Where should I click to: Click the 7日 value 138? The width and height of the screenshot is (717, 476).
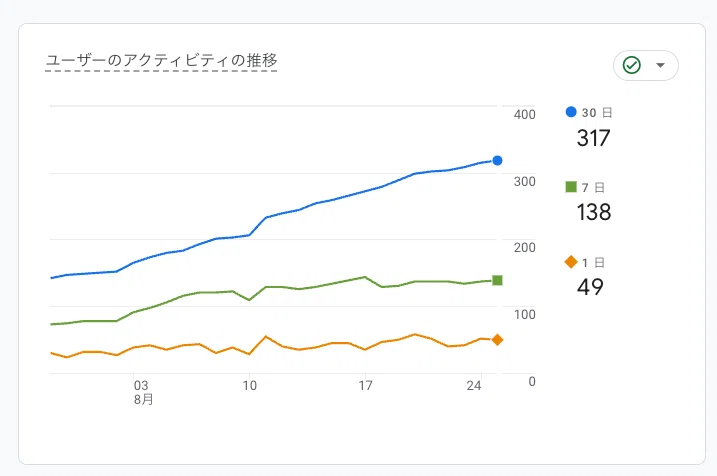click(x=594, y=212)
